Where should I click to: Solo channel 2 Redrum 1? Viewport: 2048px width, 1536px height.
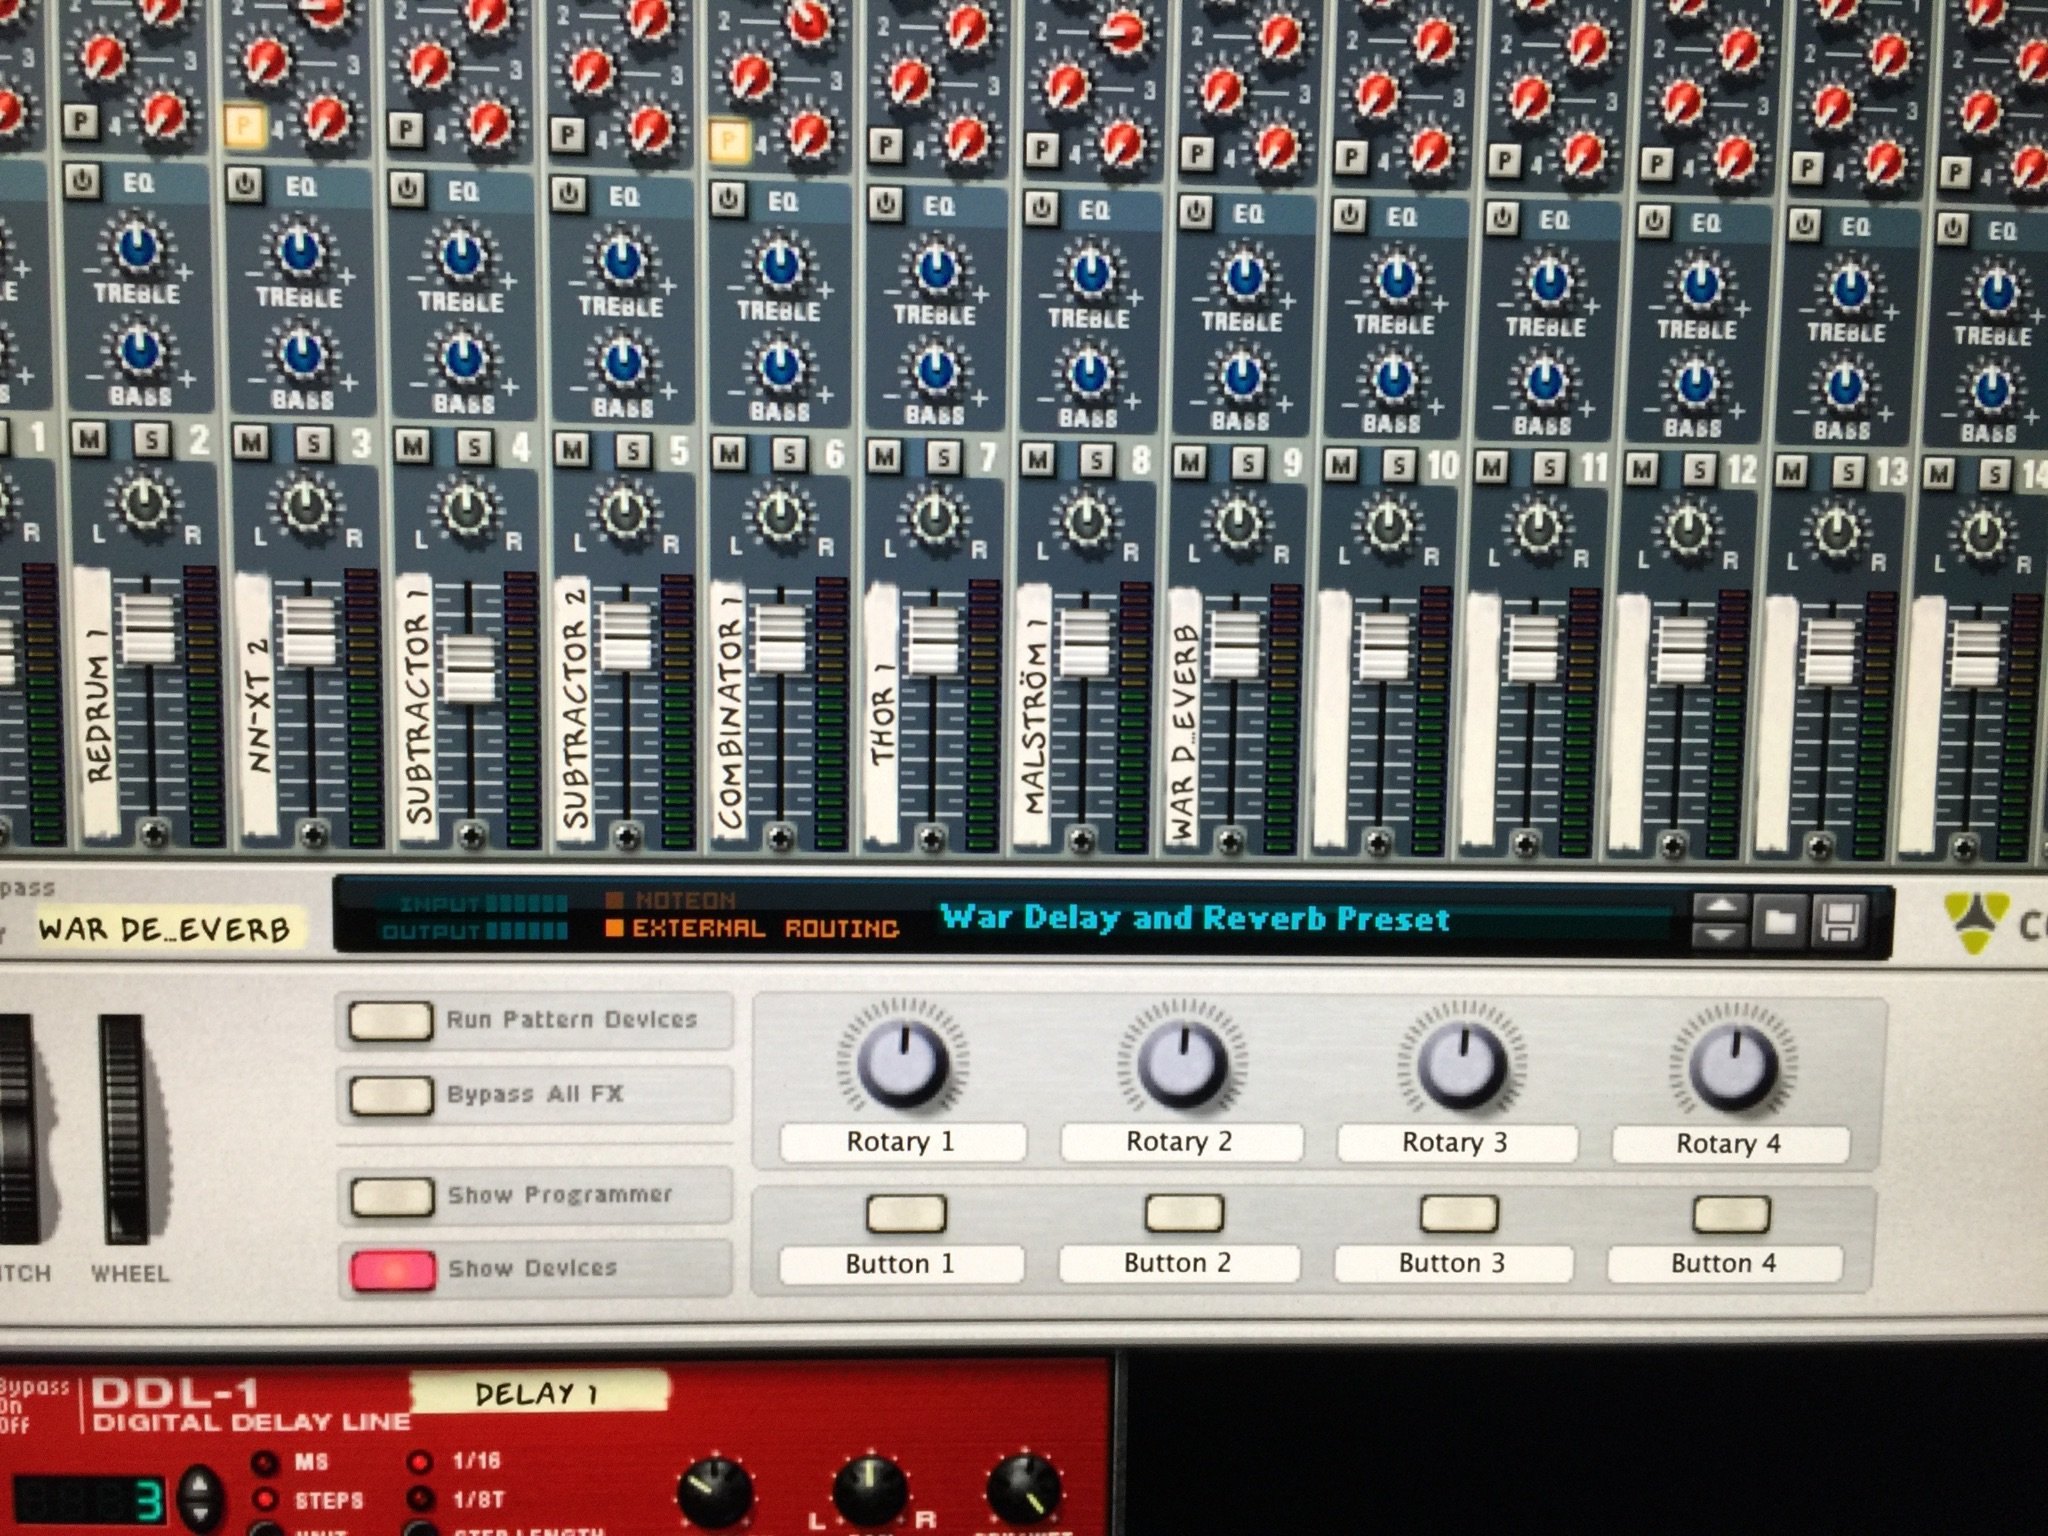[151, 440]
